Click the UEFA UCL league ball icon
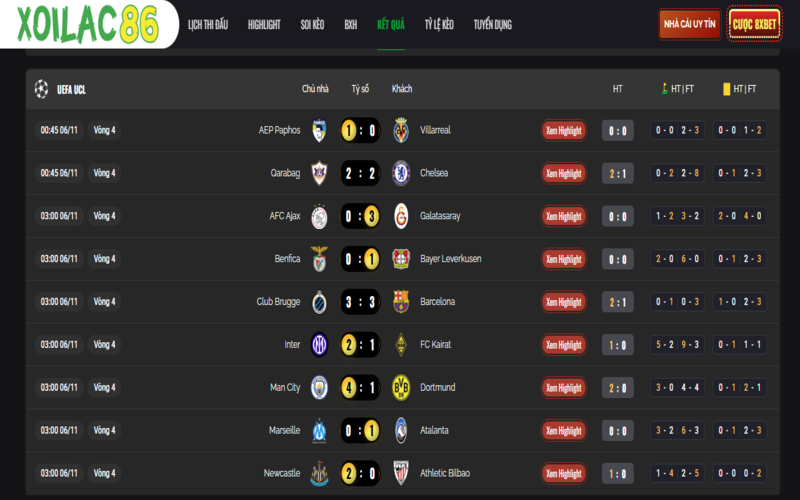Viewport: 800px width, 500px height. pyautogui.click(x=41, y=88)
